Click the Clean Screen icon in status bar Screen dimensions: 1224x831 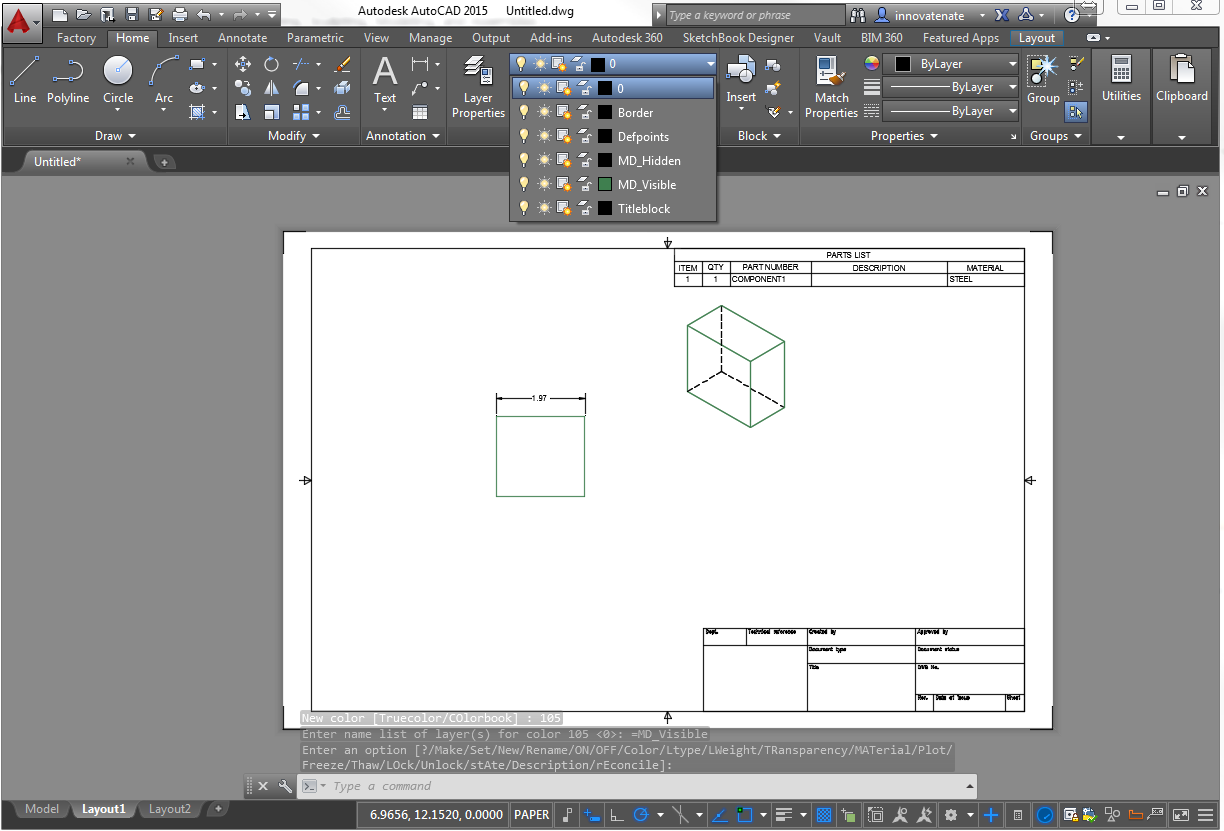pyautogui.click(x=1180, y=815)
